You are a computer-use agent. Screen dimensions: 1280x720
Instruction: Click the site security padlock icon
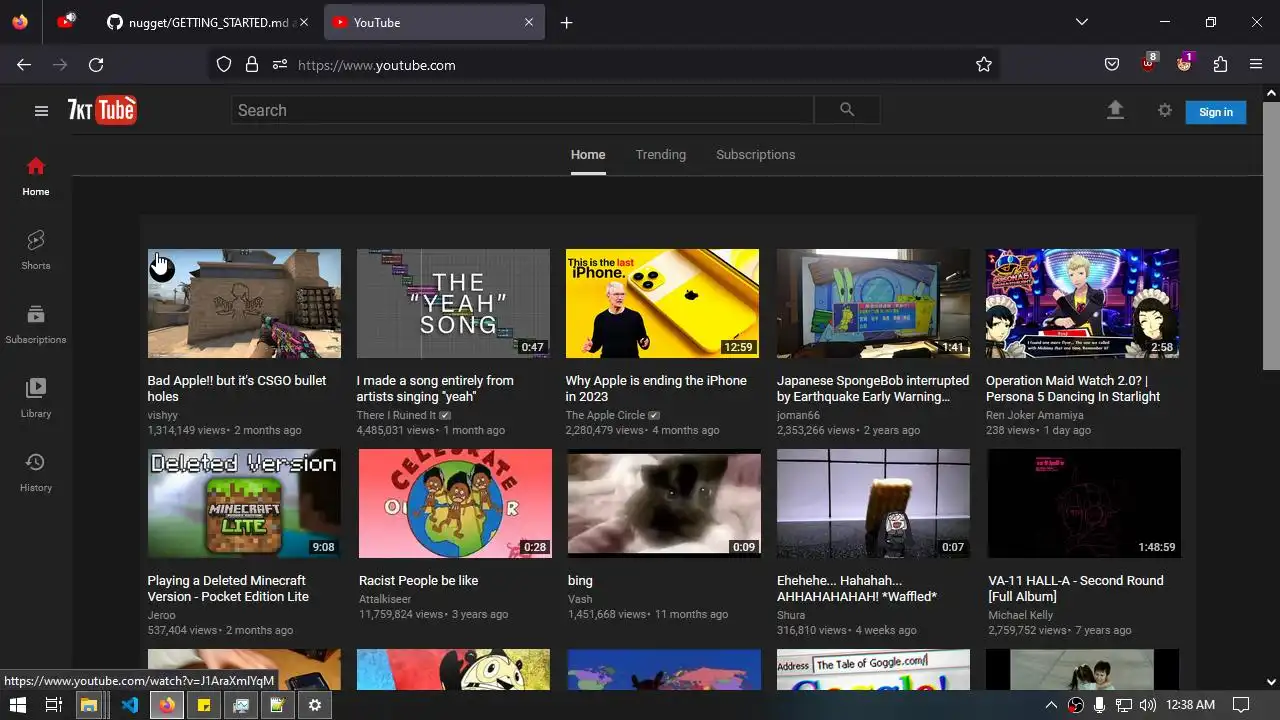click(252, 65)
